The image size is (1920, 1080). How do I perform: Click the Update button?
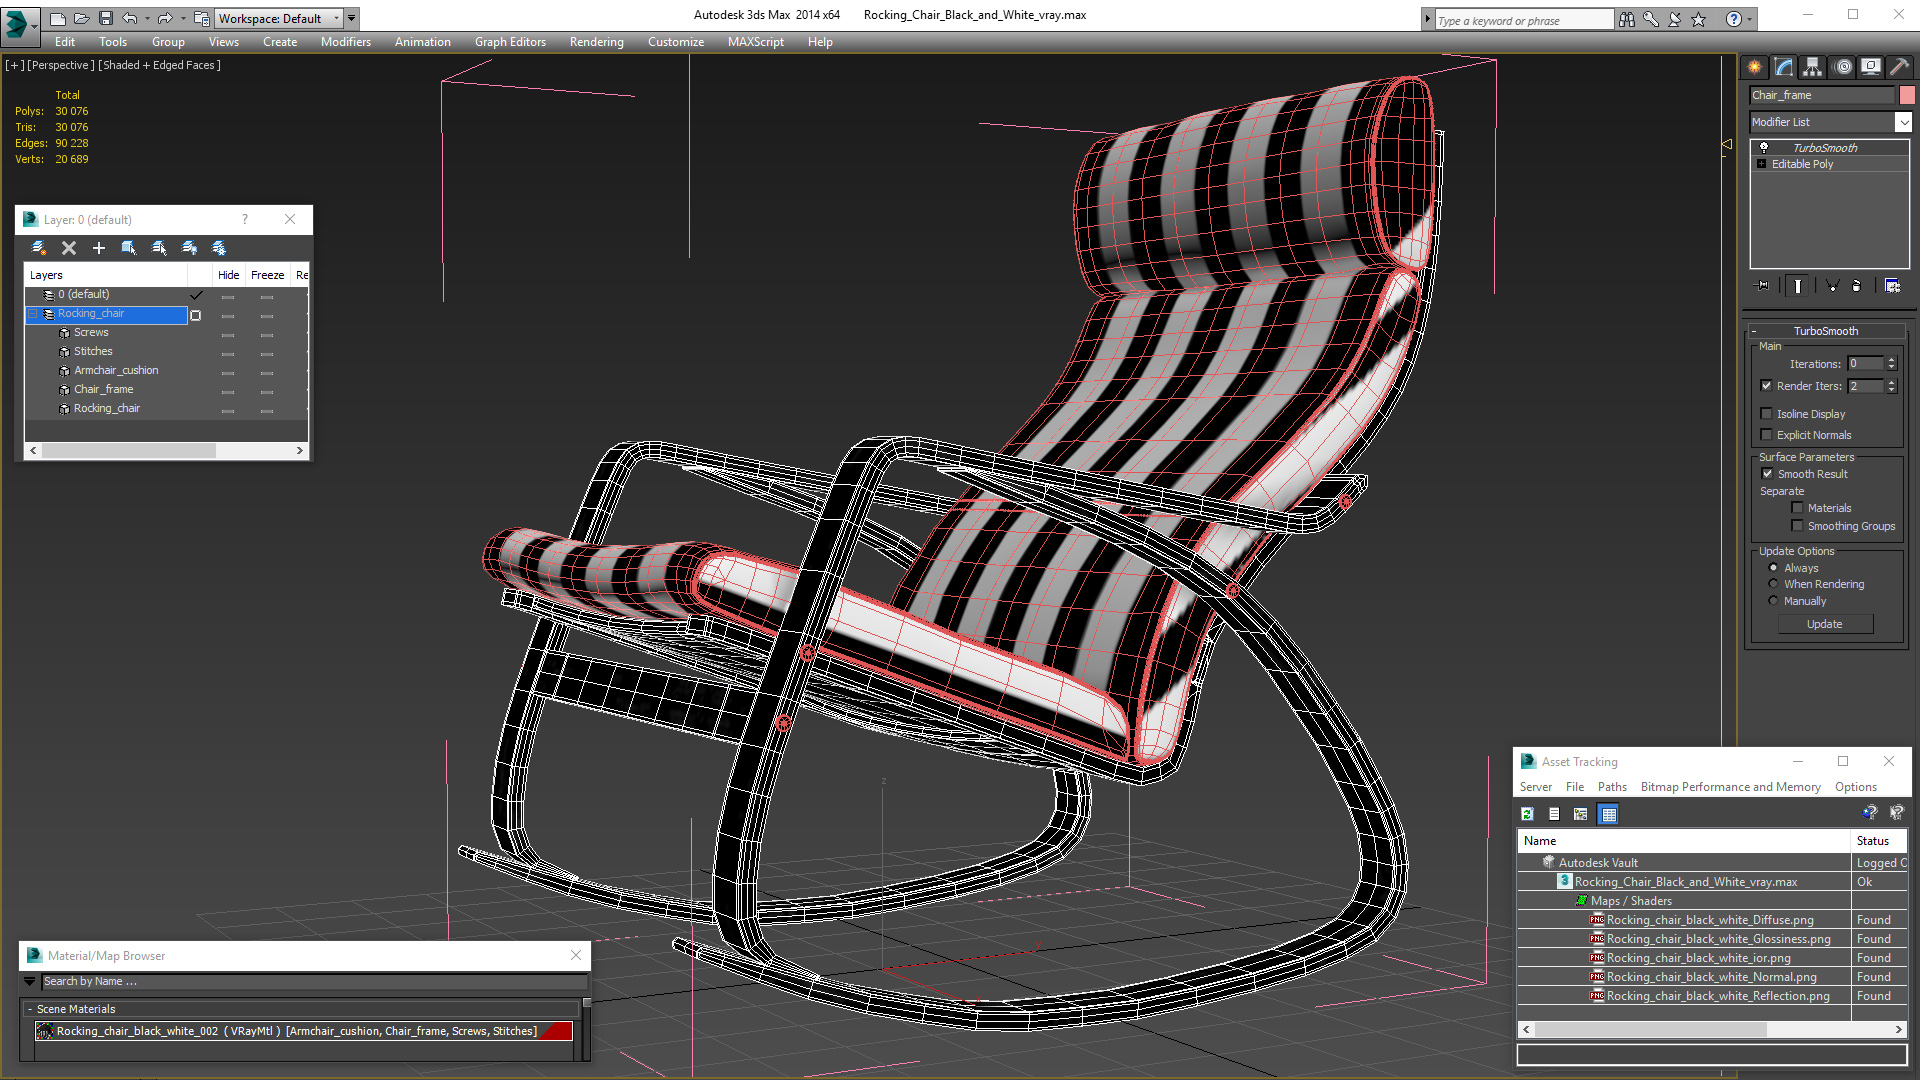[x=1825, y=624]
